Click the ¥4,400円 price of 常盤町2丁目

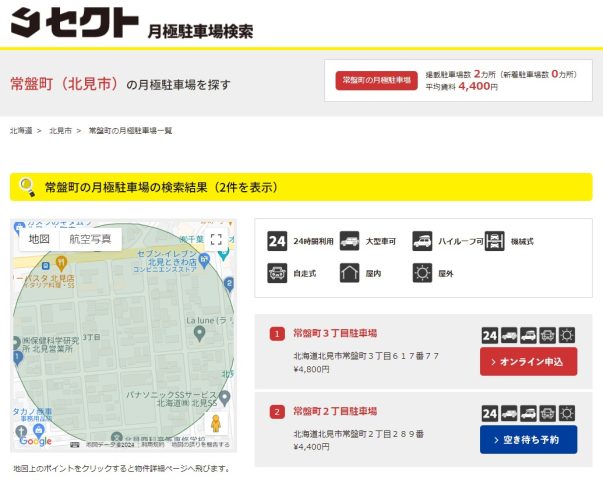(311, 447)
